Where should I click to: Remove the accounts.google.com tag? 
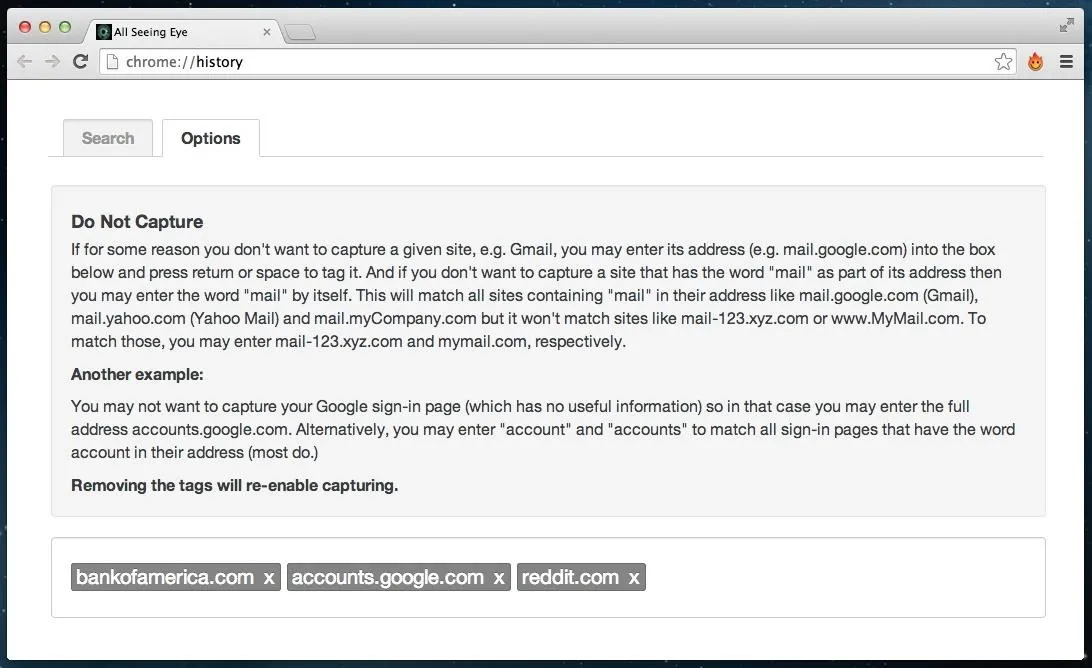[499, 577]
